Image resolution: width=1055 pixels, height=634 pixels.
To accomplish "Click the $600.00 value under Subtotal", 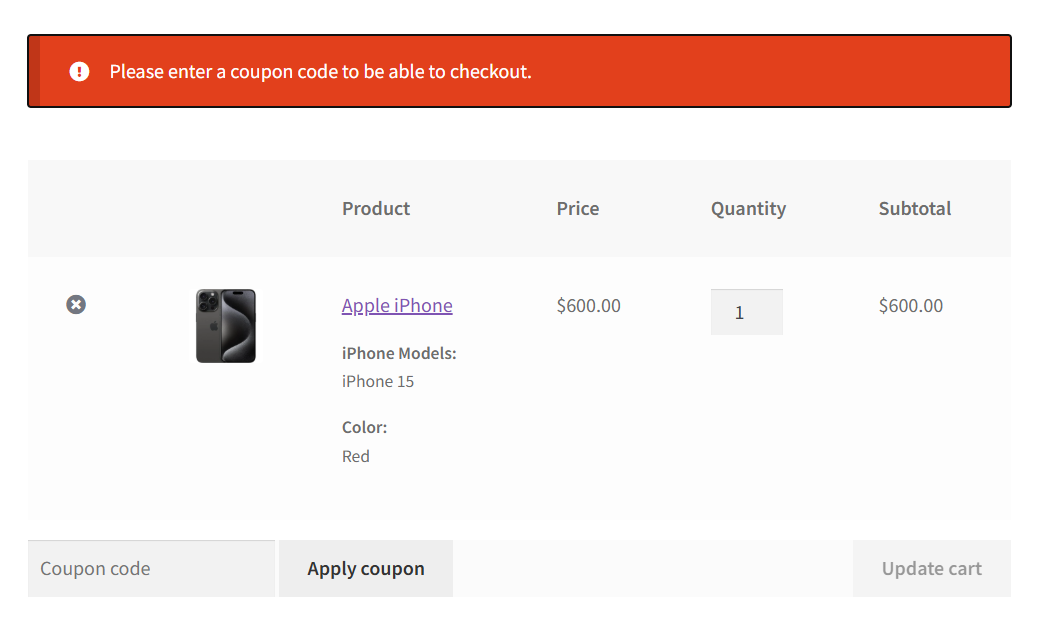I will tap(910, 305).
